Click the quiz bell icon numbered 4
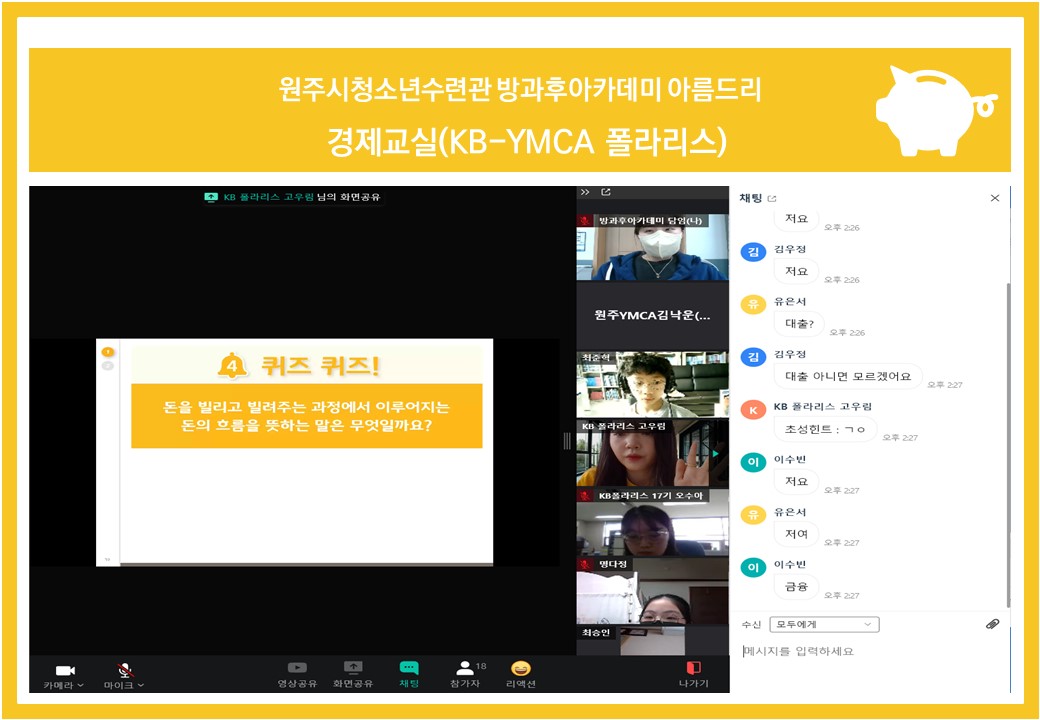Screen dimensions: 1040x720 (233, 365)
